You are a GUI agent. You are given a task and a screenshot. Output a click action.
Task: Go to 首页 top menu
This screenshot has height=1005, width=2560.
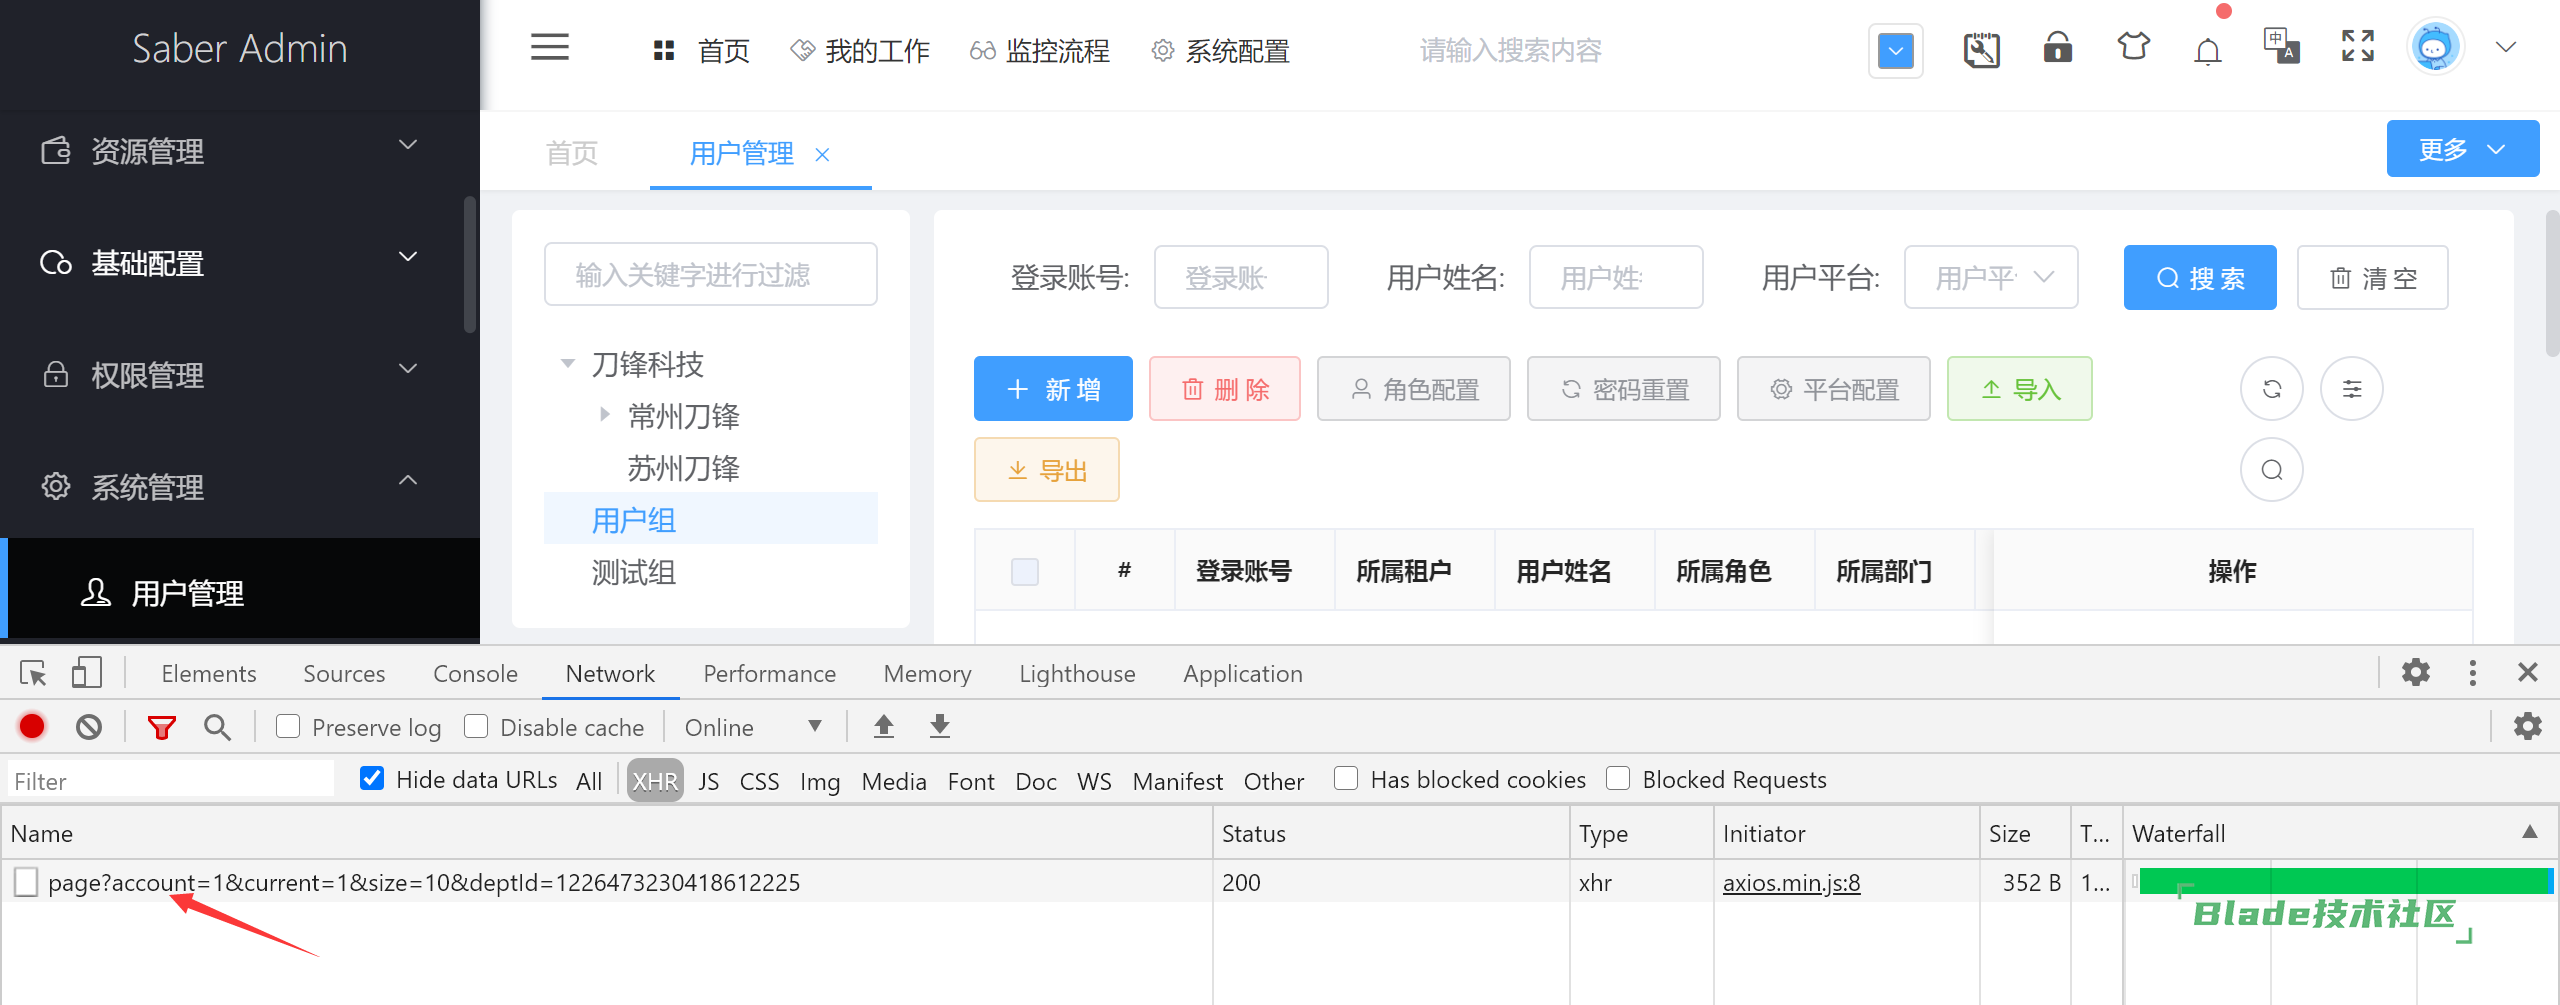click(x=701, y=50)
